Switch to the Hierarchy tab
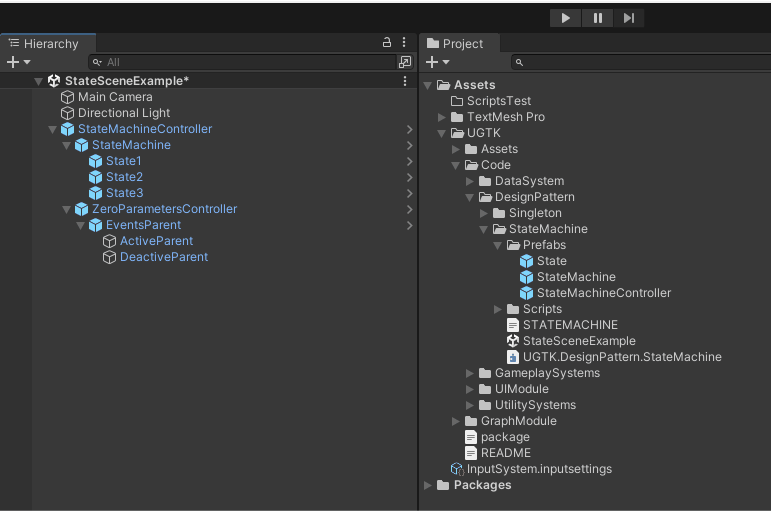This screenshot has width=771, height=511. point(48,43)
